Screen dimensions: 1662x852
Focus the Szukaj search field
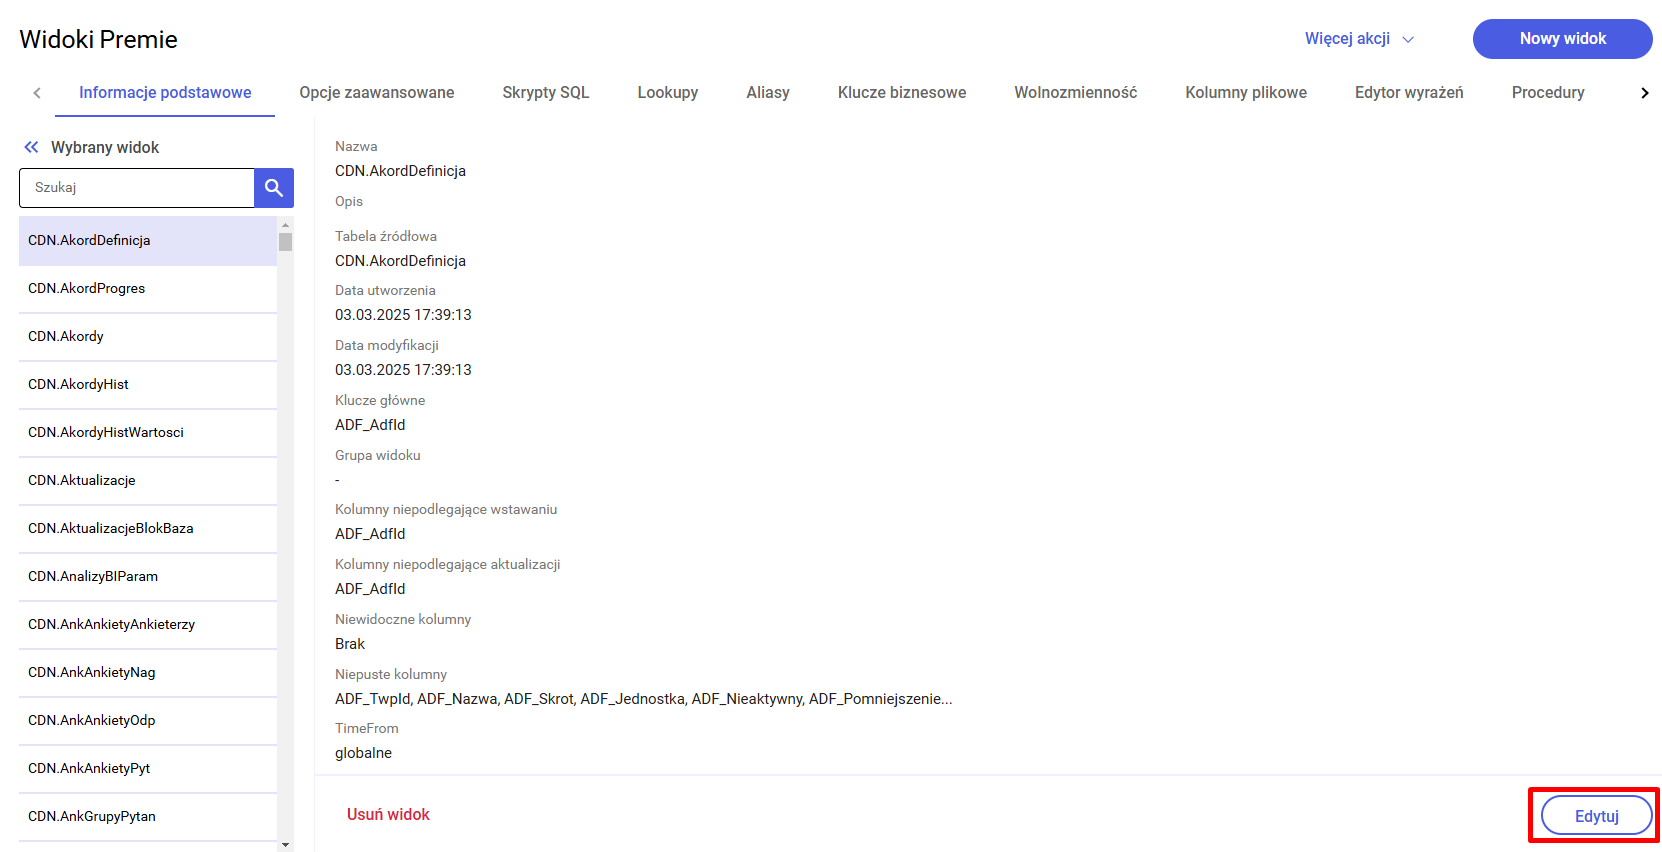[x=137, y=188]
